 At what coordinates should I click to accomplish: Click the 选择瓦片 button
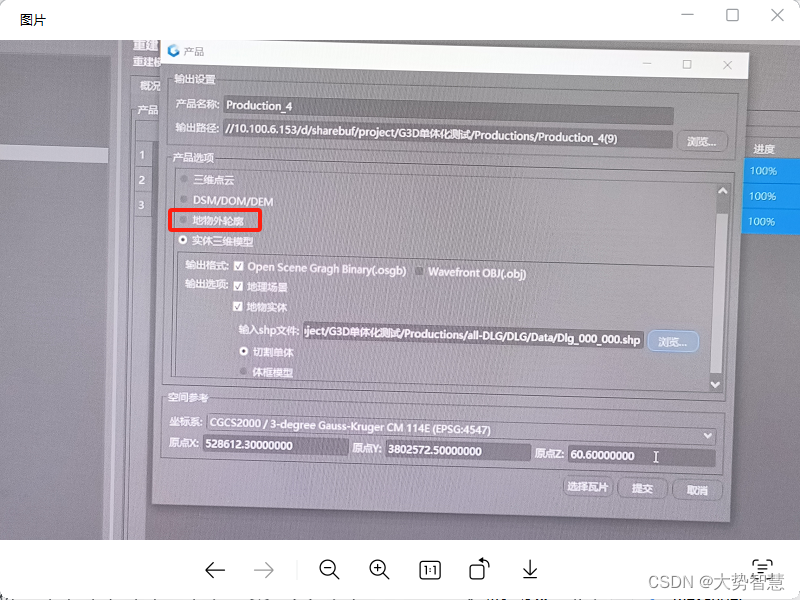[x=588, y=487]
